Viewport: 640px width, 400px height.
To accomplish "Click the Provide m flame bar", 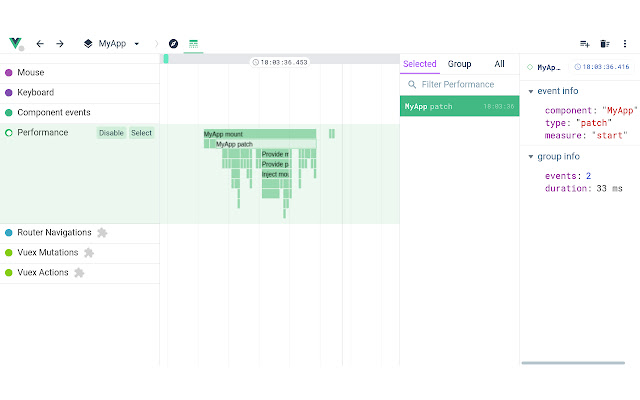I will coord(275,154).
